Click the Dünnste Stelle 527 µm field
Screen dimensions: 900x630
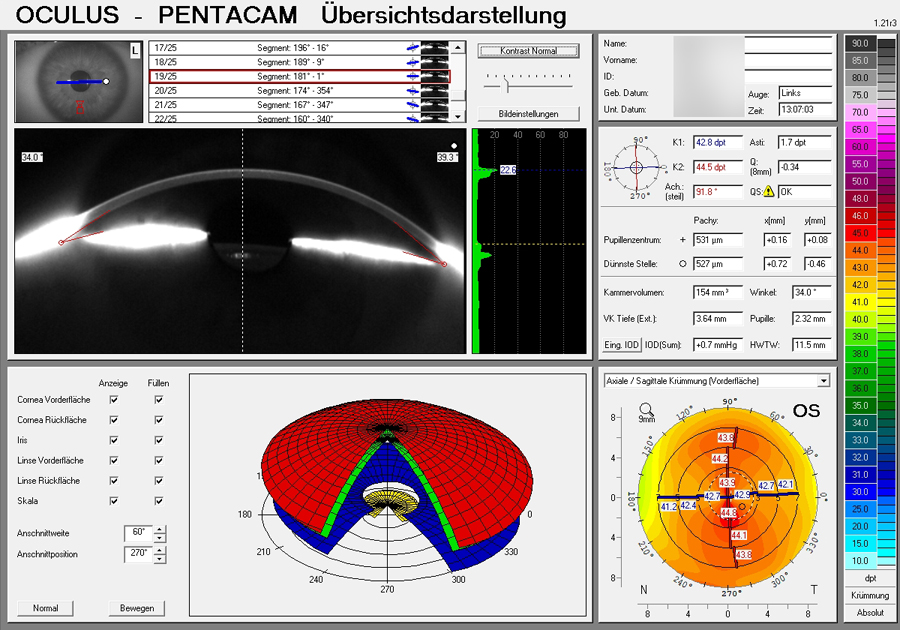coord(718,264)
